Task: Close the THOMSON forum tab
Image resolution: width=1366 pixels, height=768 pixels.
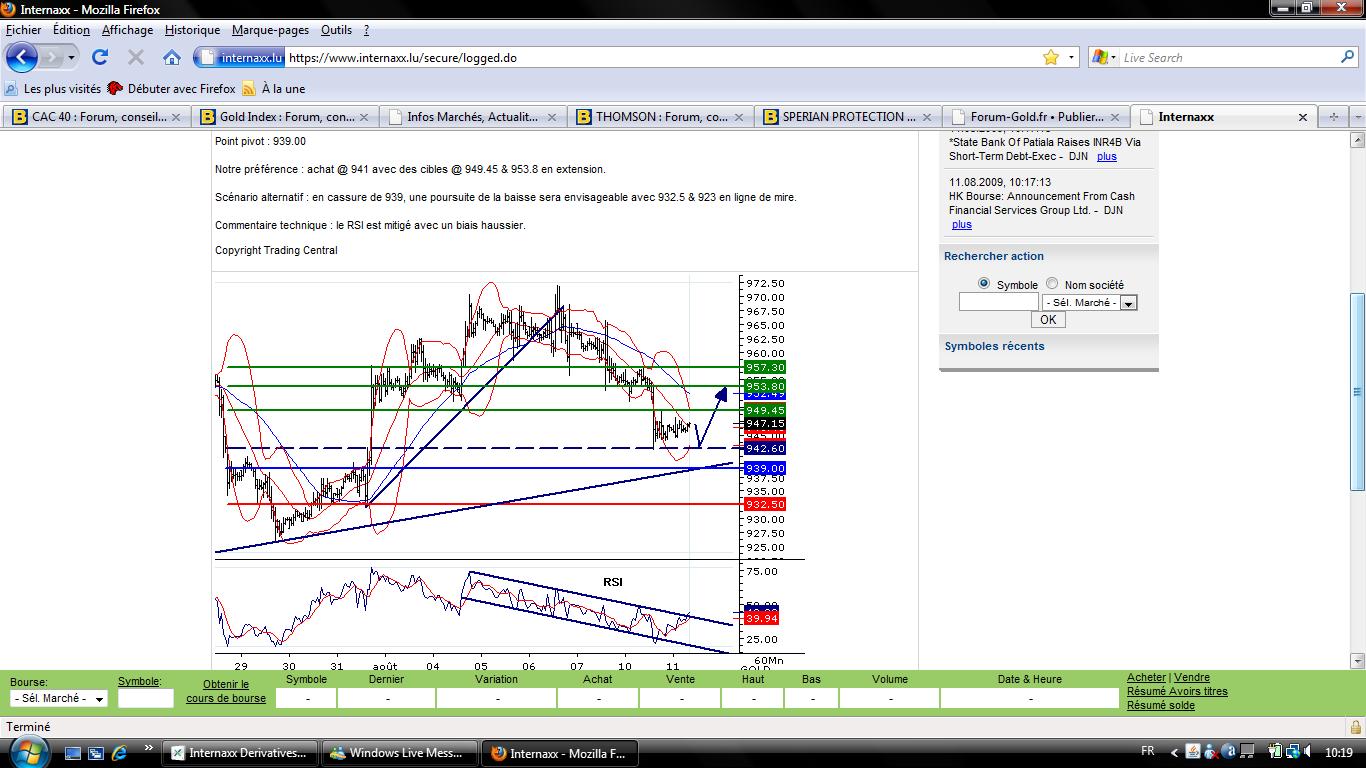Action: coord(742,117)
